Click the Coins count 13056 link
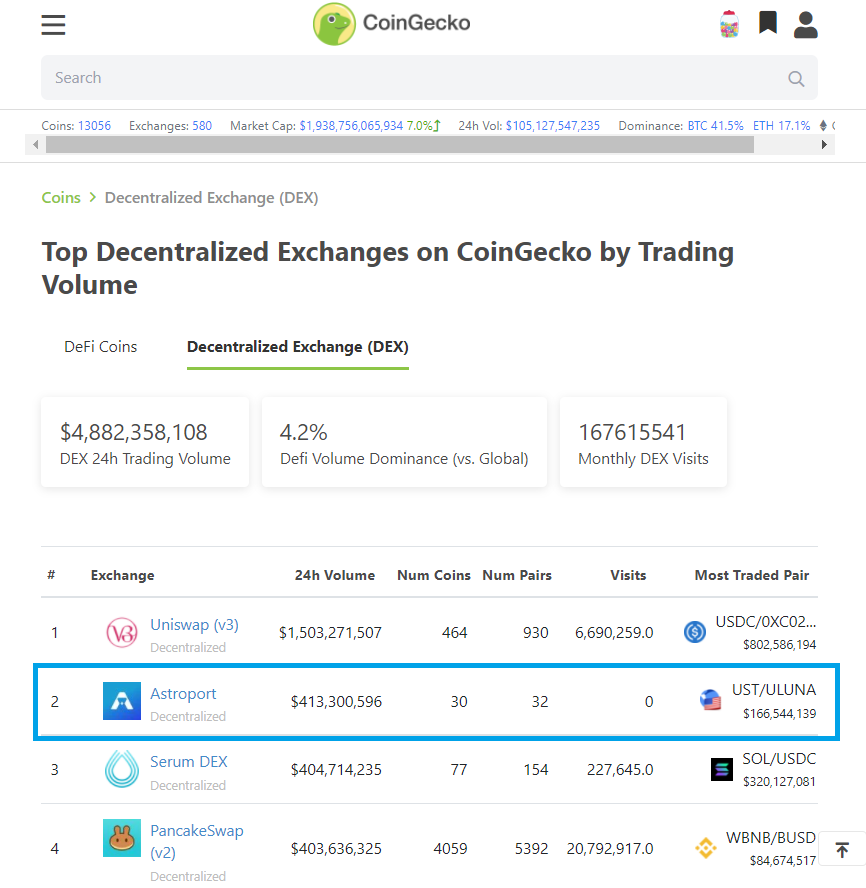This screenshot has width=866, height=888. pos(94,126)
